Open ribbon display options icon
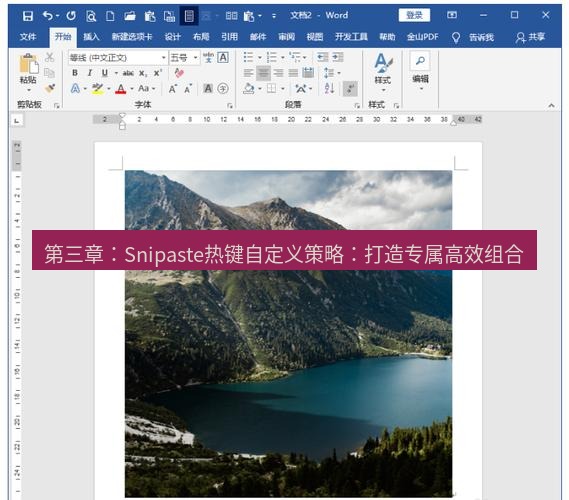Image resolution: width=569 pixels, height=500 pixels. pyautogui.click(x=452, y=15)
